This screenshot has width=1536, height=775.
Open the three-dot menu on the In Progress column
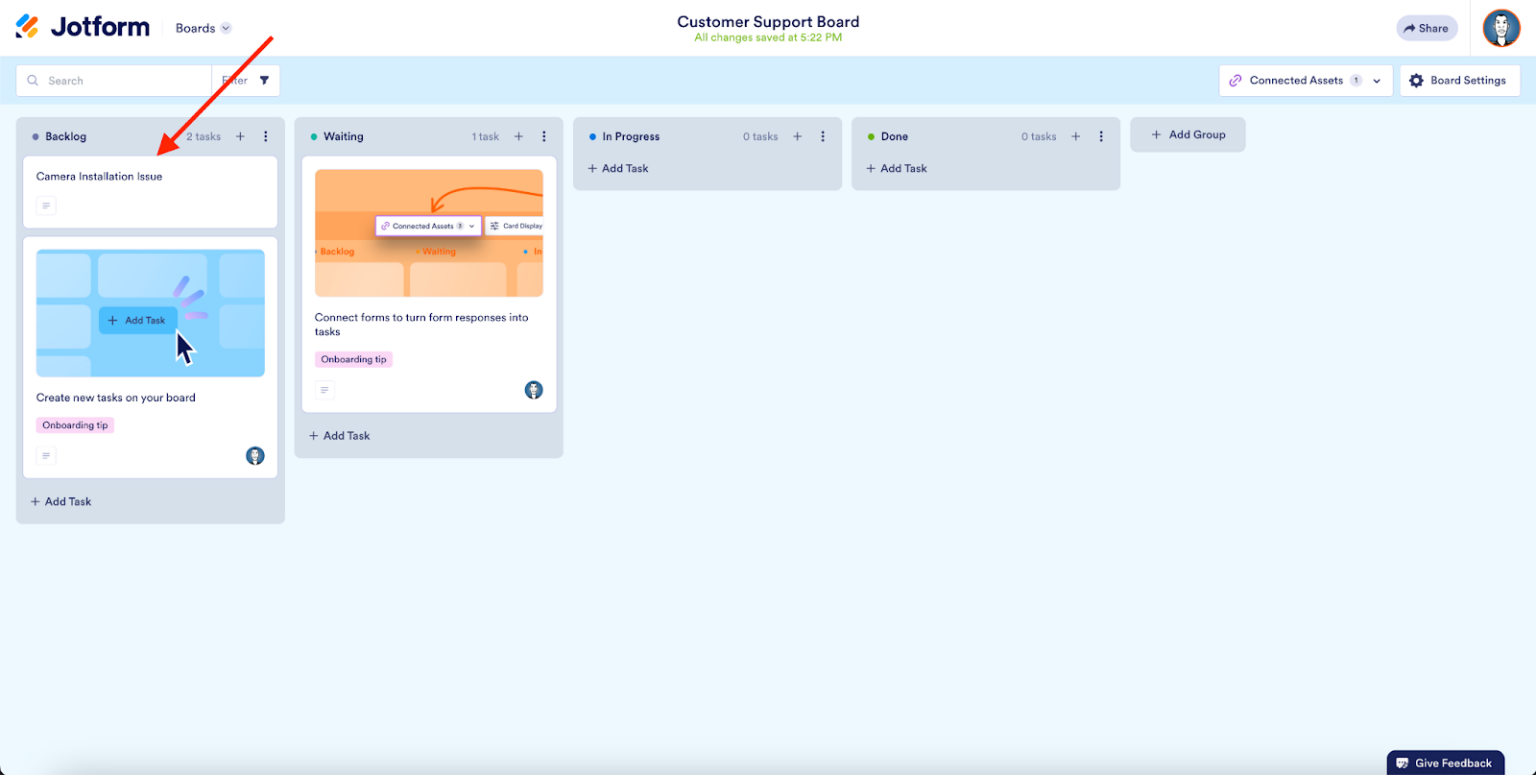[x=823, y=136]
